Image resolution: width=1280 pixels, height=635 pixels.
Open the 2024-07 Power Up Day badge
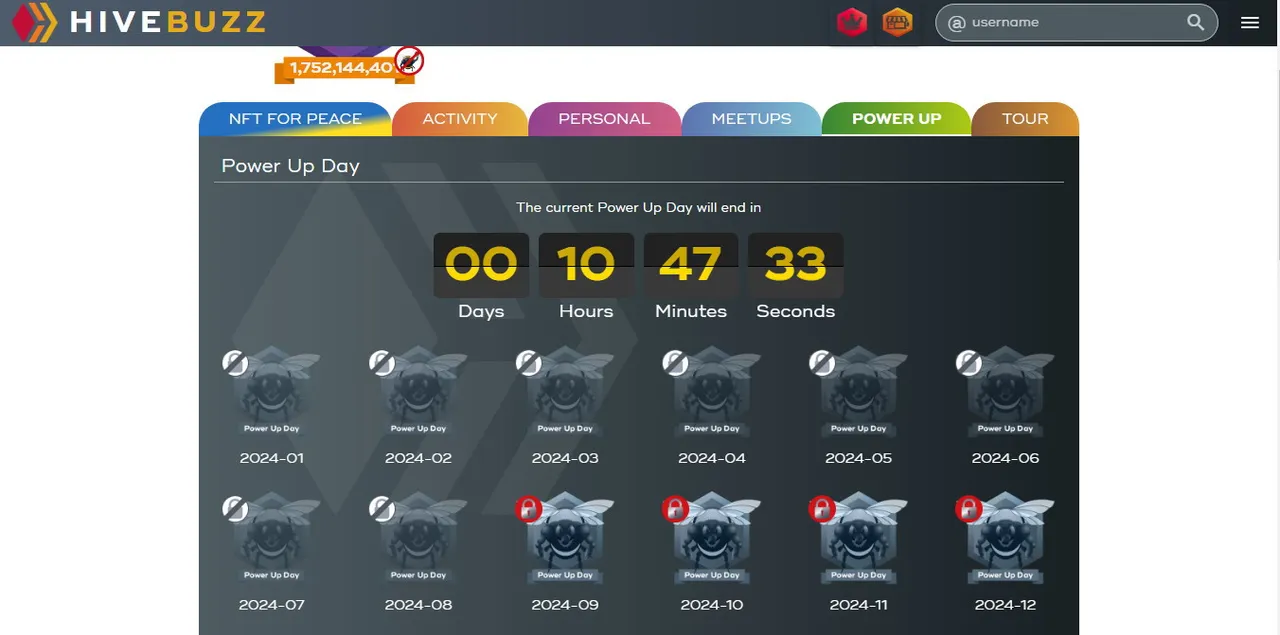[272, 538]
